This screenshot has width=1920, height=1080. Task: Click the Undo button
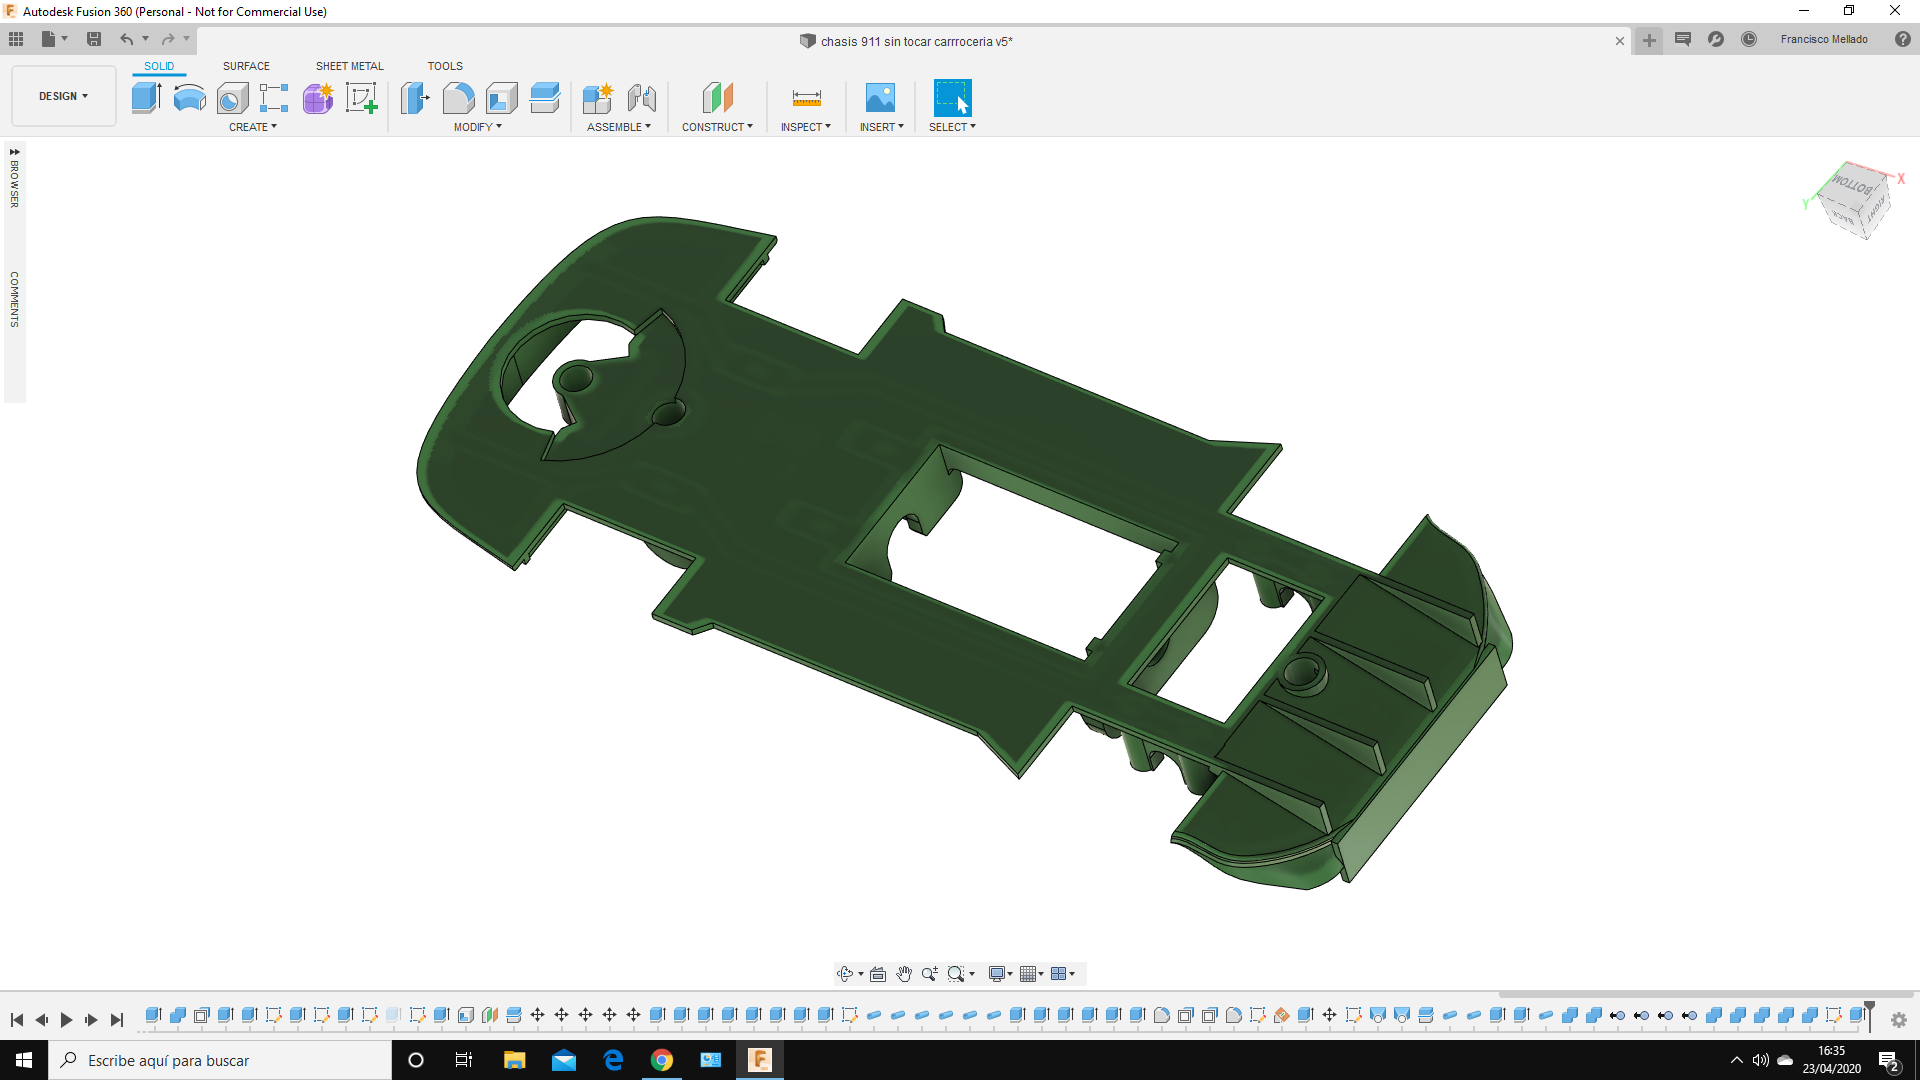coord(125,38)
